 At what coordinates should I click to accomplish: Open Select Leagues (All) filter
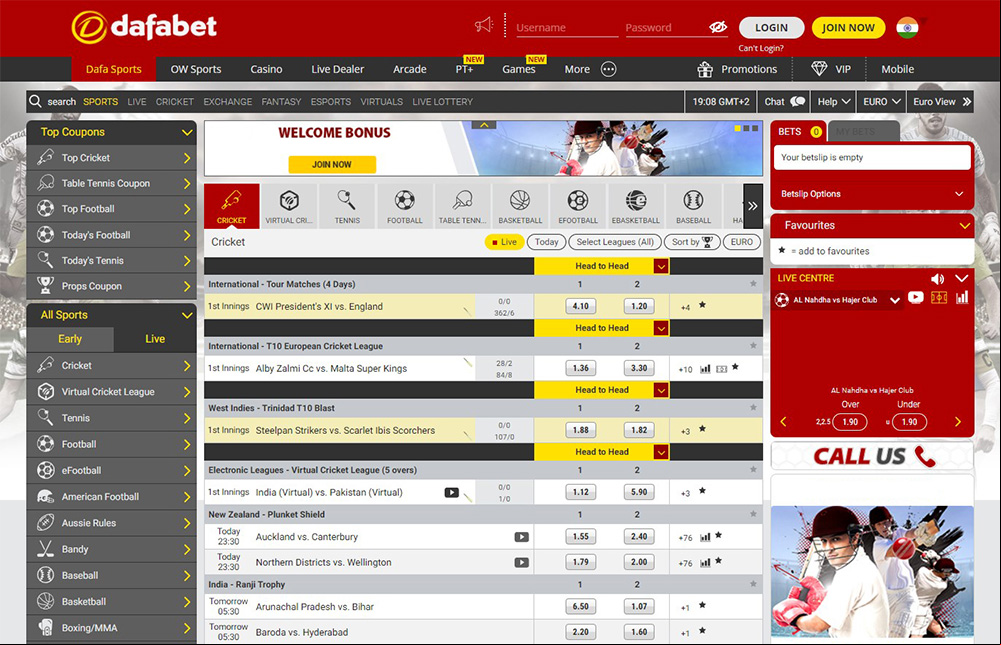click(615, 242)
